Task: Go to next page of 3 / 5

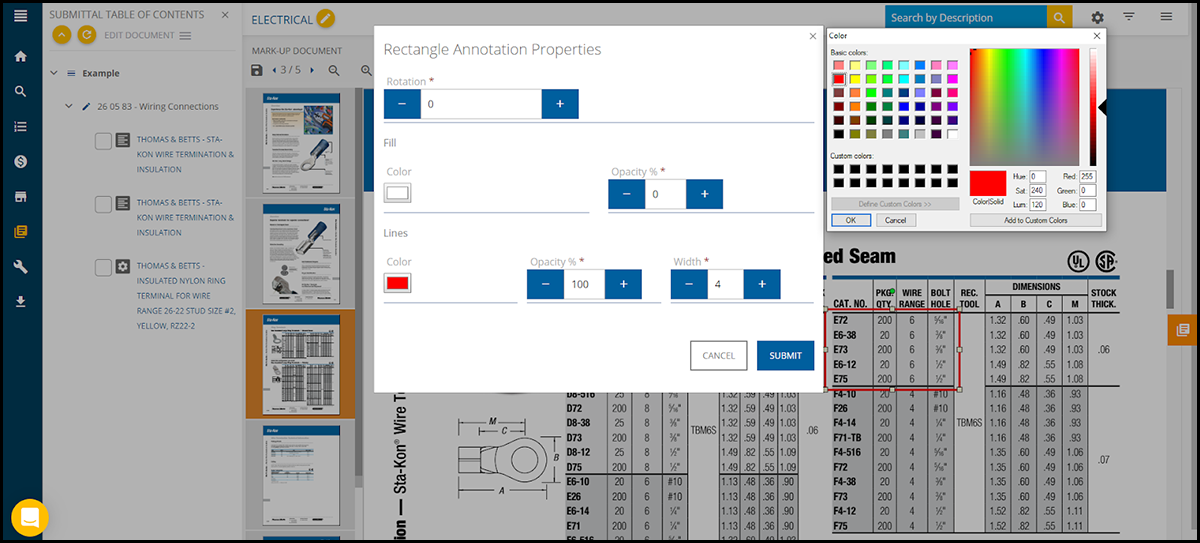Action: (312, 70)
